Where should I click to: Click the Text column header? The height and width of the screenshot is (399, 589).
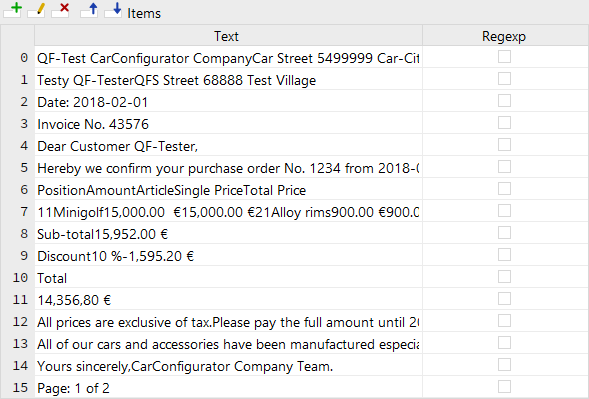point(228,36)
